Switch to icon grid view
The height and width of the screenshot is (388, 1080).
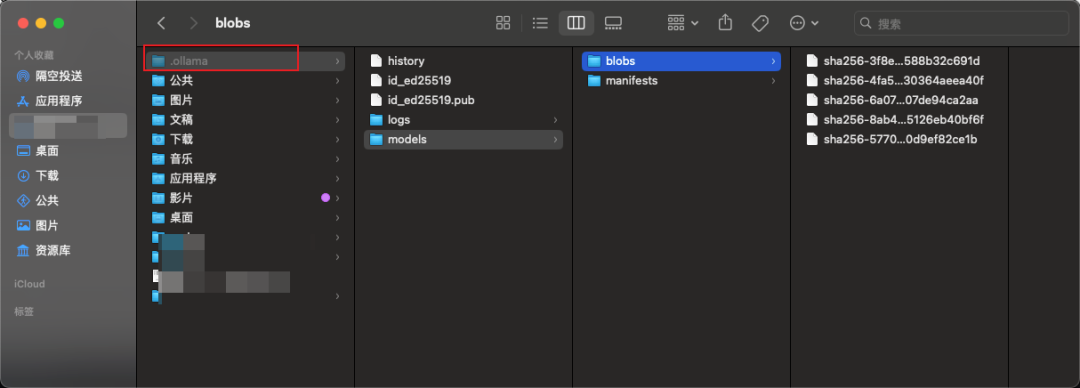pyautogui.click(x=503, y=23)
